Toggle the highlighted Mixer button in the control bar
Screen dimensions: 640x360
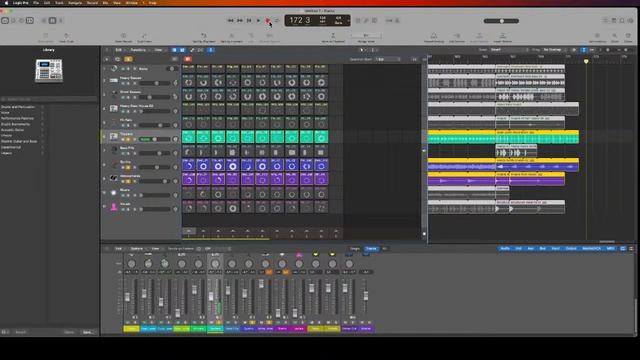[x=52, y=20]
